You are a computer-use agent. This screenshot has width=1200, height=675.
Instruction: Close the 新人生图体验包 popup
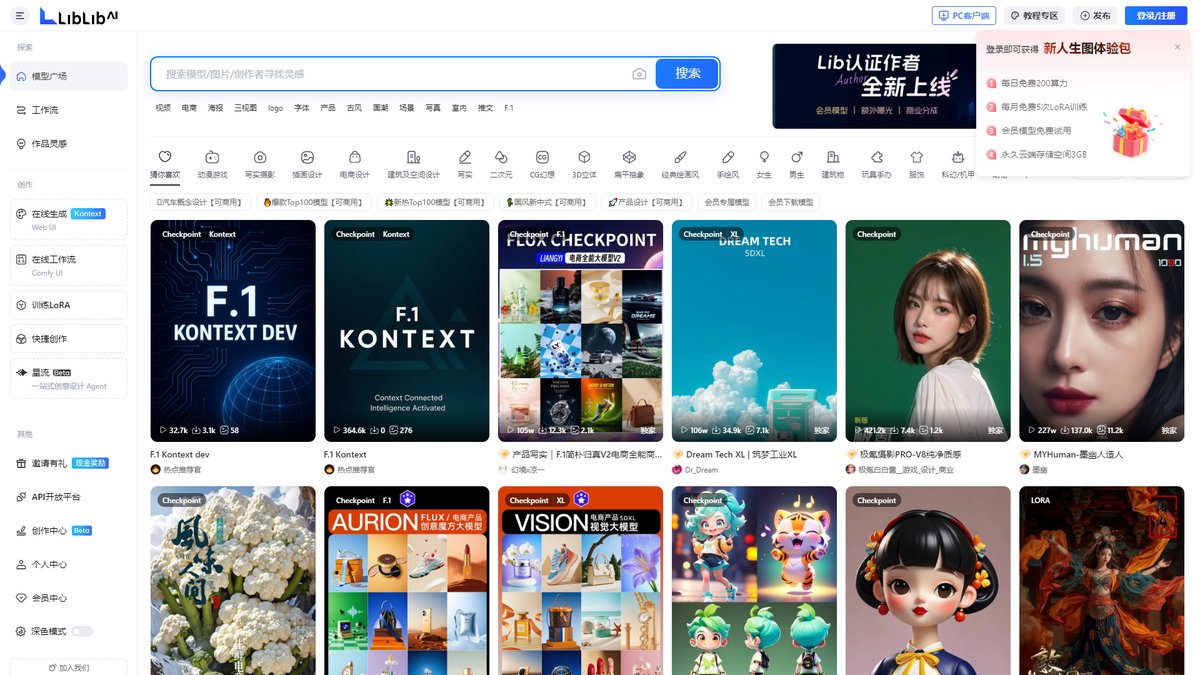pos(1177,47)
